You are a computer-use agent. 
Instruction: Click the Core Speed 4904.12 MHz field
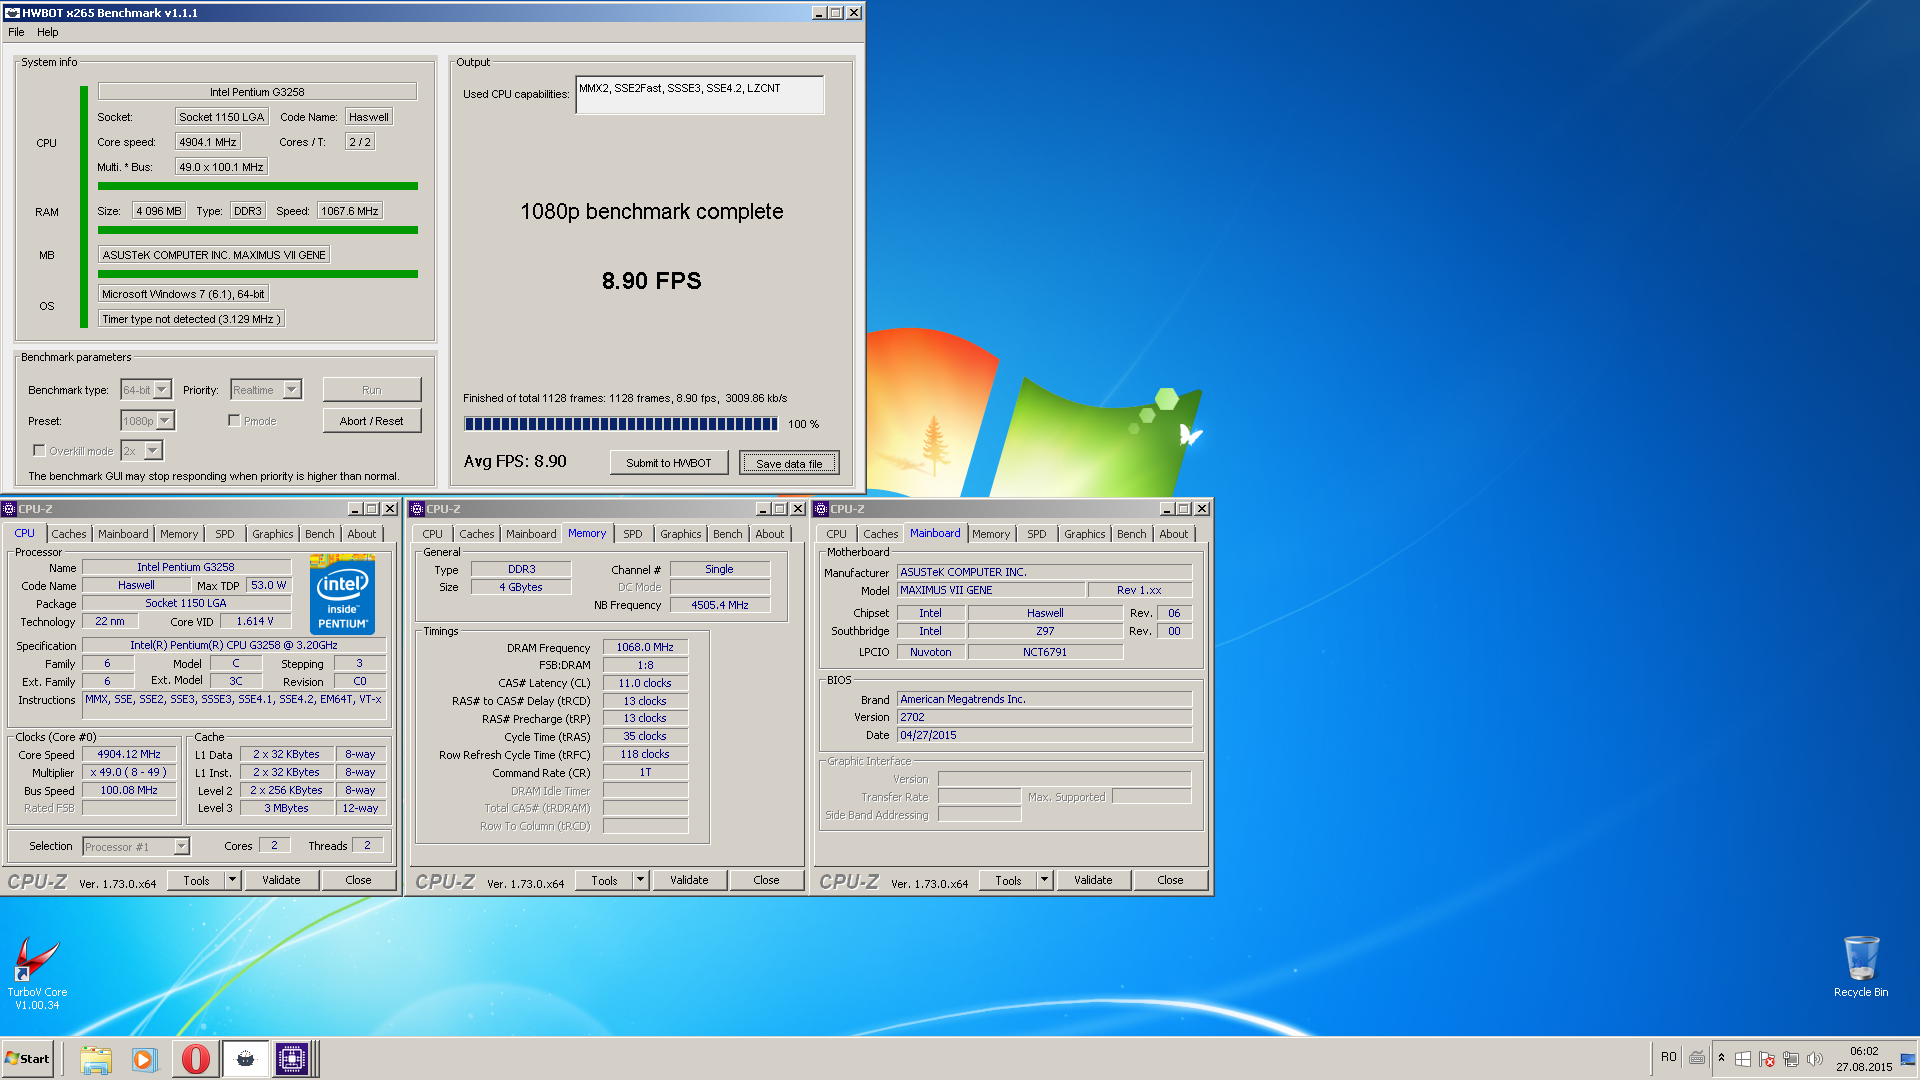click(x=129, y=755)
